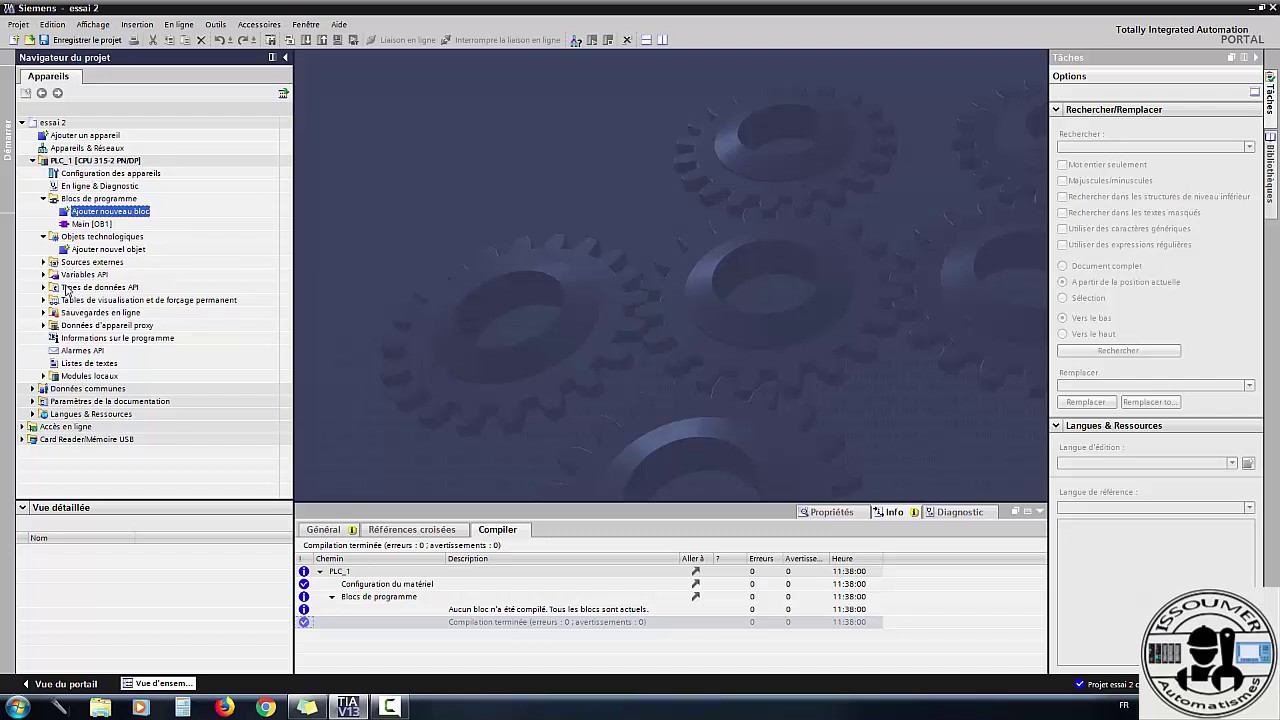Toggle Utiliser des caractères génériques checkbox

pos(1063,229)
